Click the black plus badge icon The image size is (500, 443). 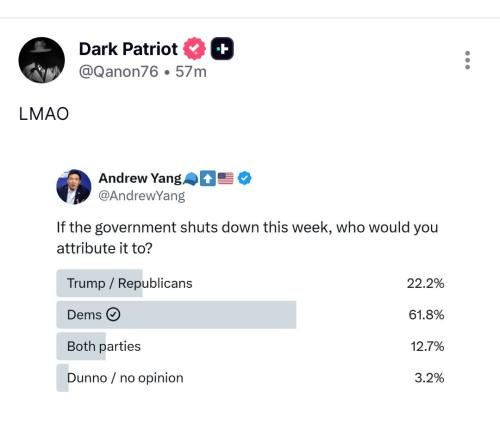point(222,49)
